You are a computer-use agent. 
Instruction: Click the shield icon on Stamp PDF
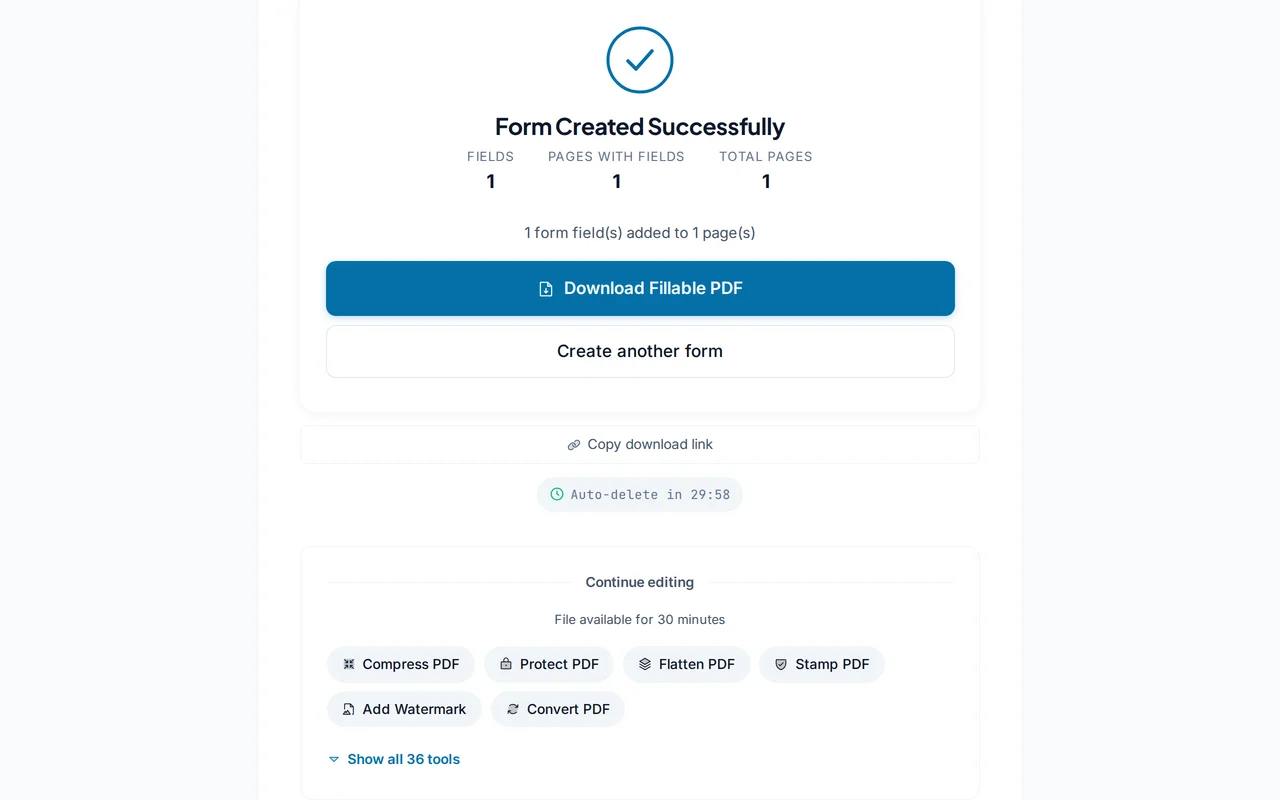pos(780,664)
